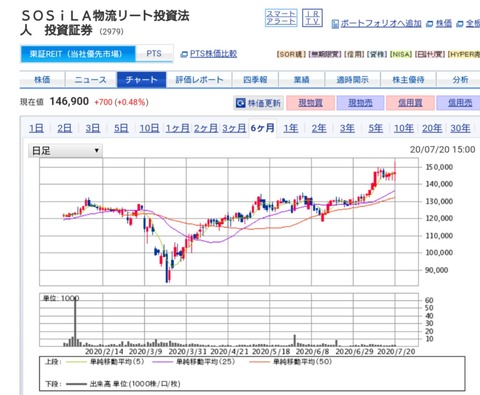Refresh price with 株価更新 button
The image size is (480, 395).
click(258, 103)
